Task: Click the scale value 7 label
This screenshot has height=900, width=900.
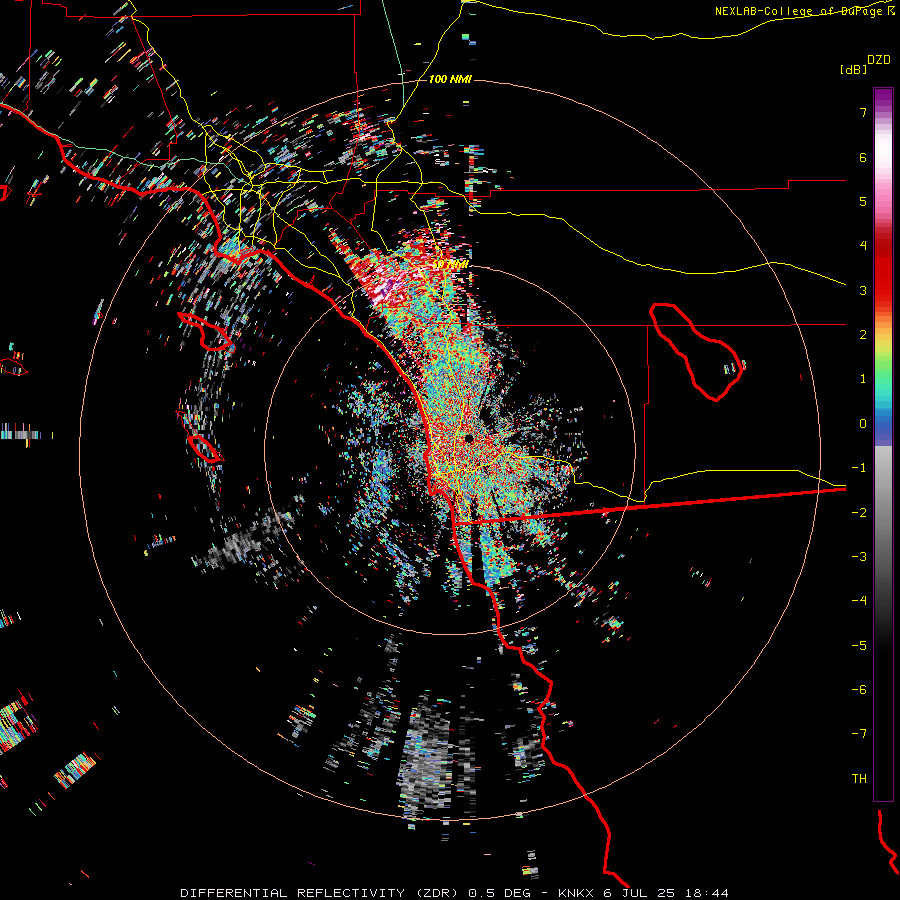Action: click(863, 112)
